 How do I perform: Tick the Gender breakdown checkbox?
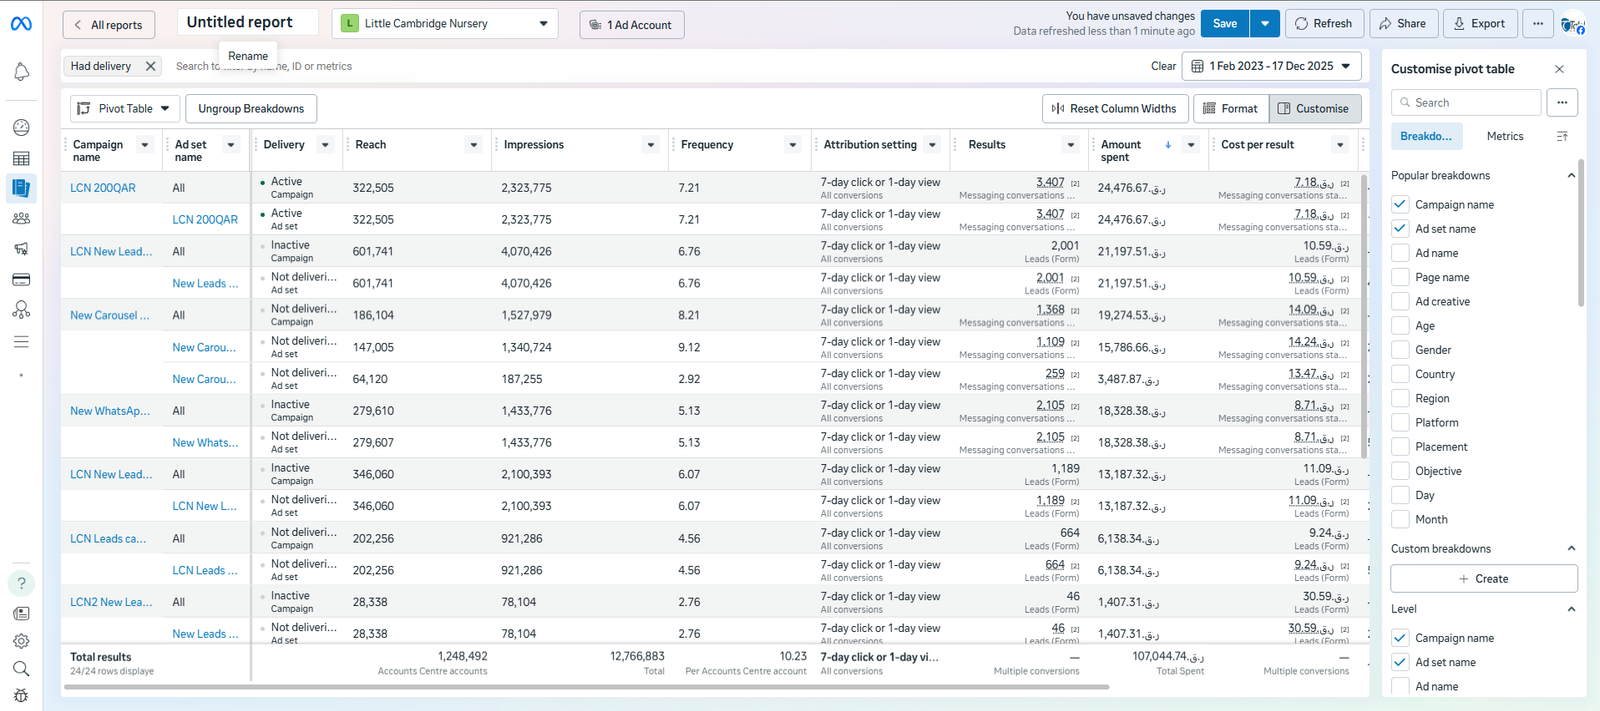[x=1400, y=350]
